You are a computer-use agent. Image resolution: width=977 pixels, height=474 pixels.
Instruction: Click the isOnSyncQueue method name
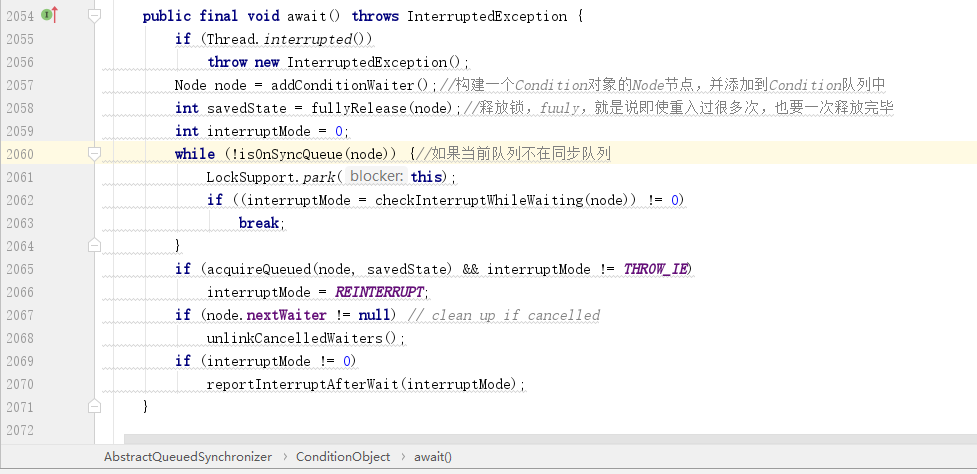[x=289, y=154]
